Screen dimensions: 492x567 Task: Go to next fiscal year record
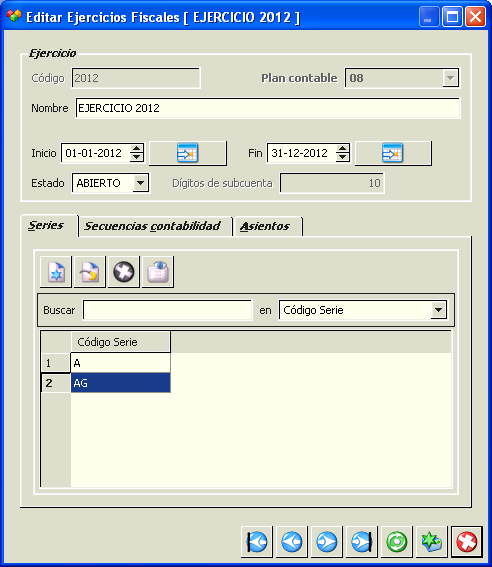(x=327, y=542)
